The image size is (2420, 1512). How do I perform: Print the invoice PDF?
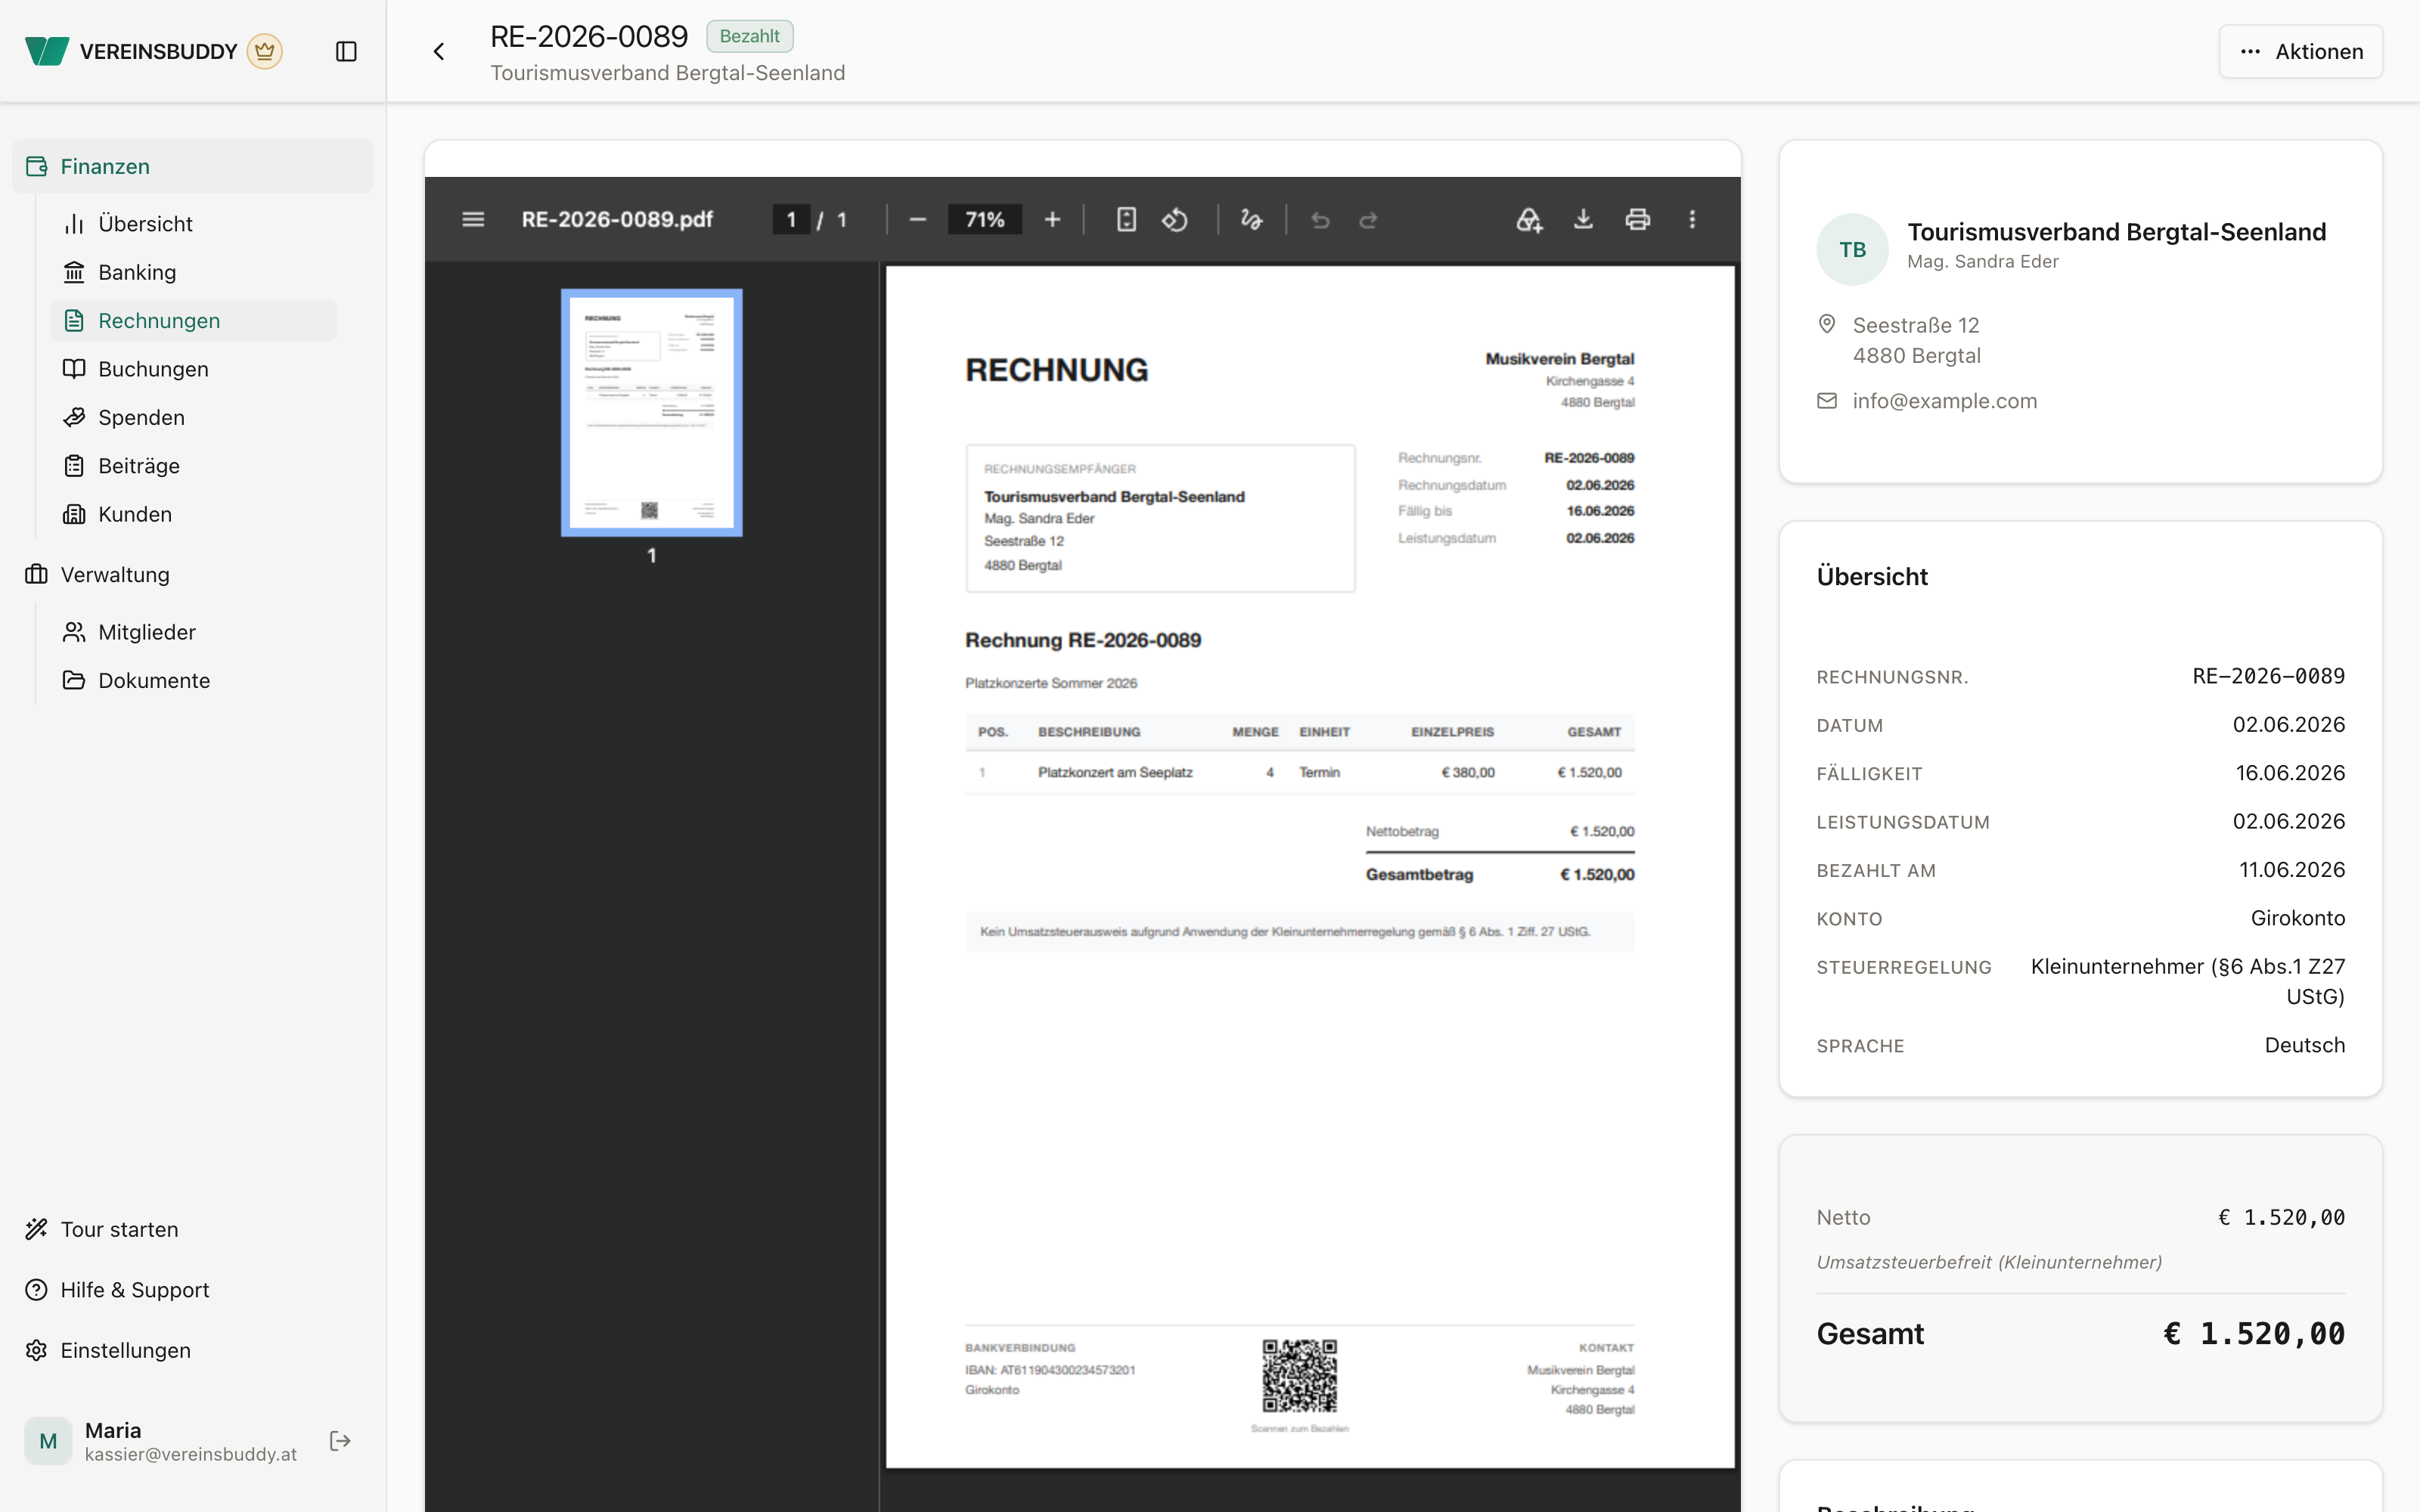click(1638, 219)
